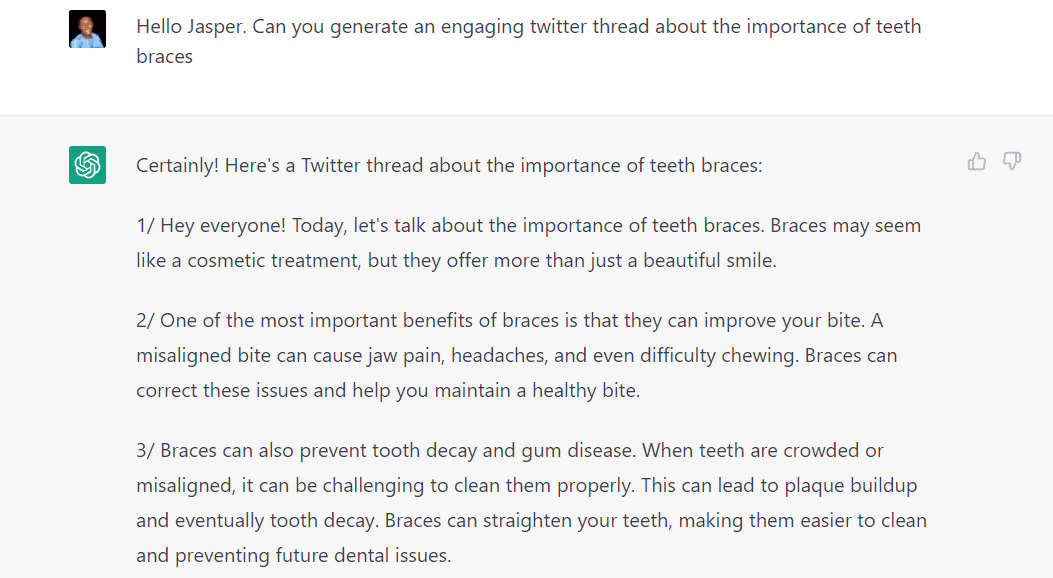The height and width of the screenshot is (578, 1053).
Task: Click the line 'misaligned bite can cause jaw pain'
Action: tap(516, 355)
